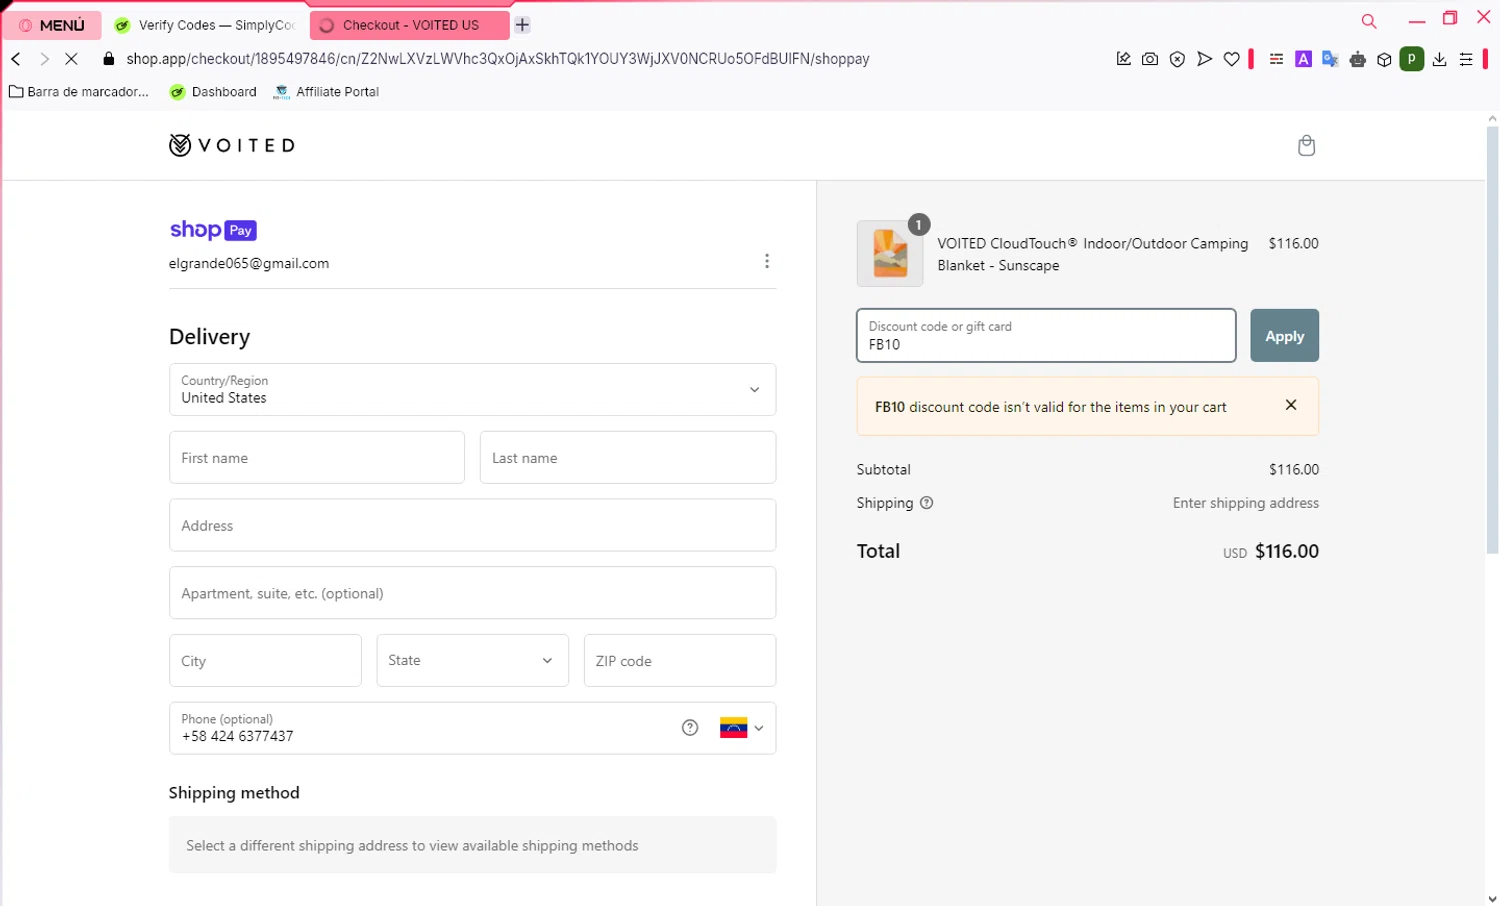Viewport: 1500px width, 906px height.
Task: Open the Affiliate Portal bookmark
Action: click(x=327, y=92)
